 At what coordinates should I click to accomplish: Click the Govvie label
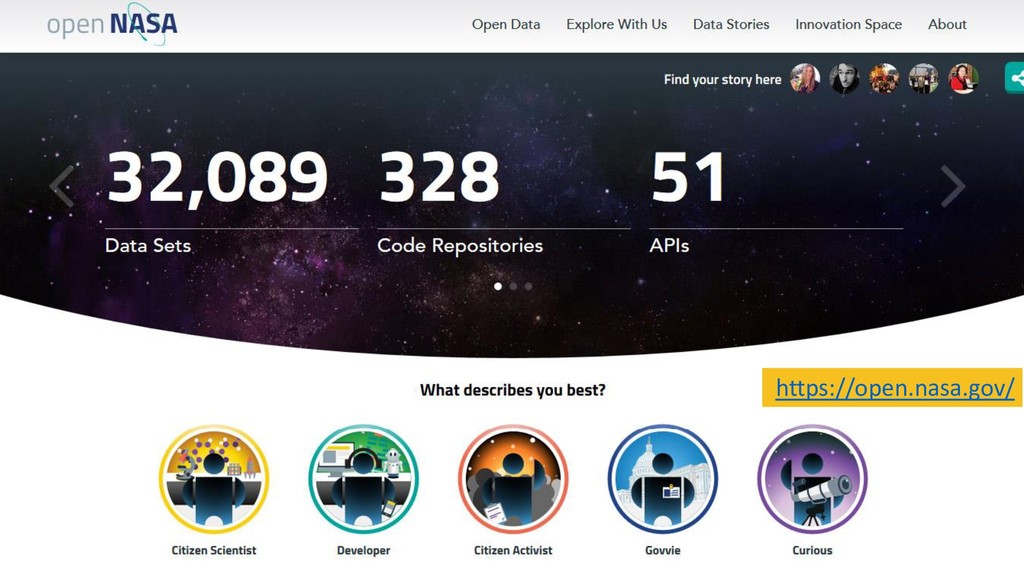(663, 551)
